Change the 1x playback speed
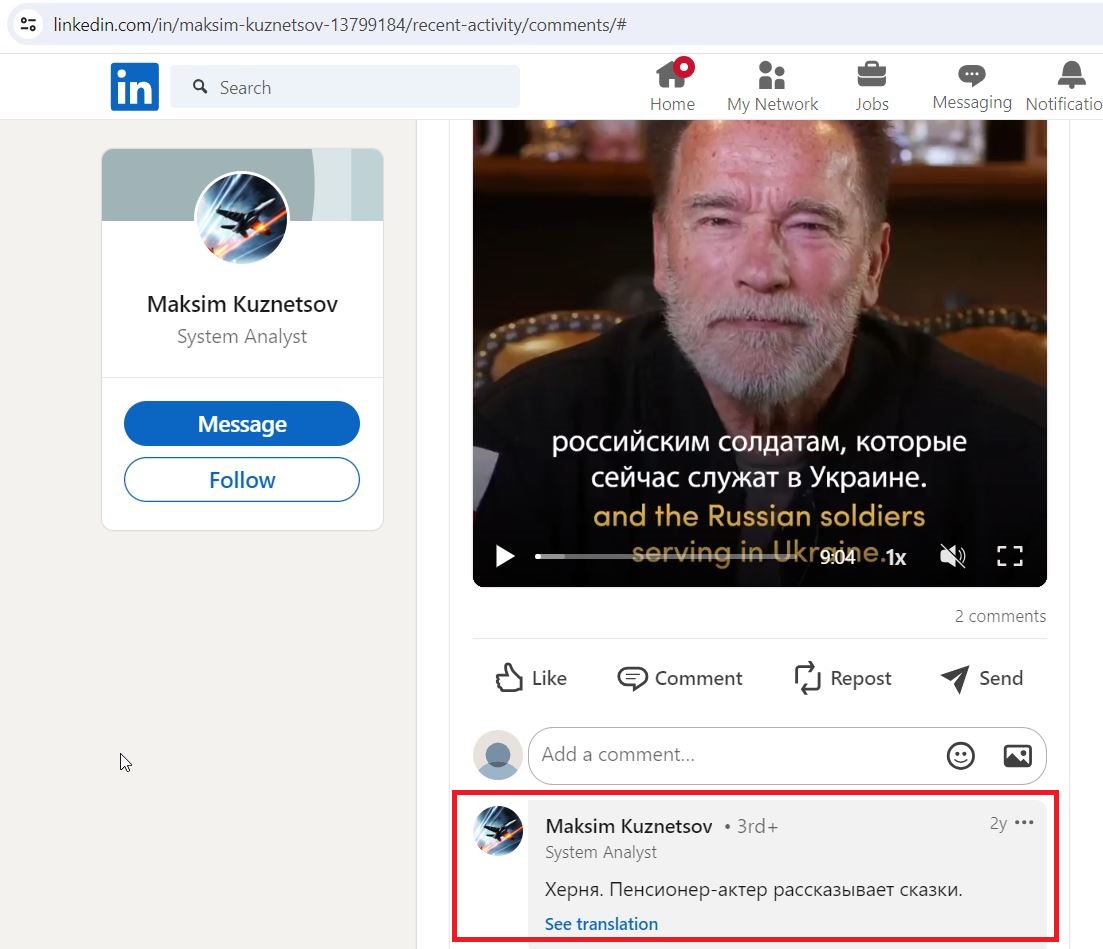1103x949 pixels. coord(895,557)
